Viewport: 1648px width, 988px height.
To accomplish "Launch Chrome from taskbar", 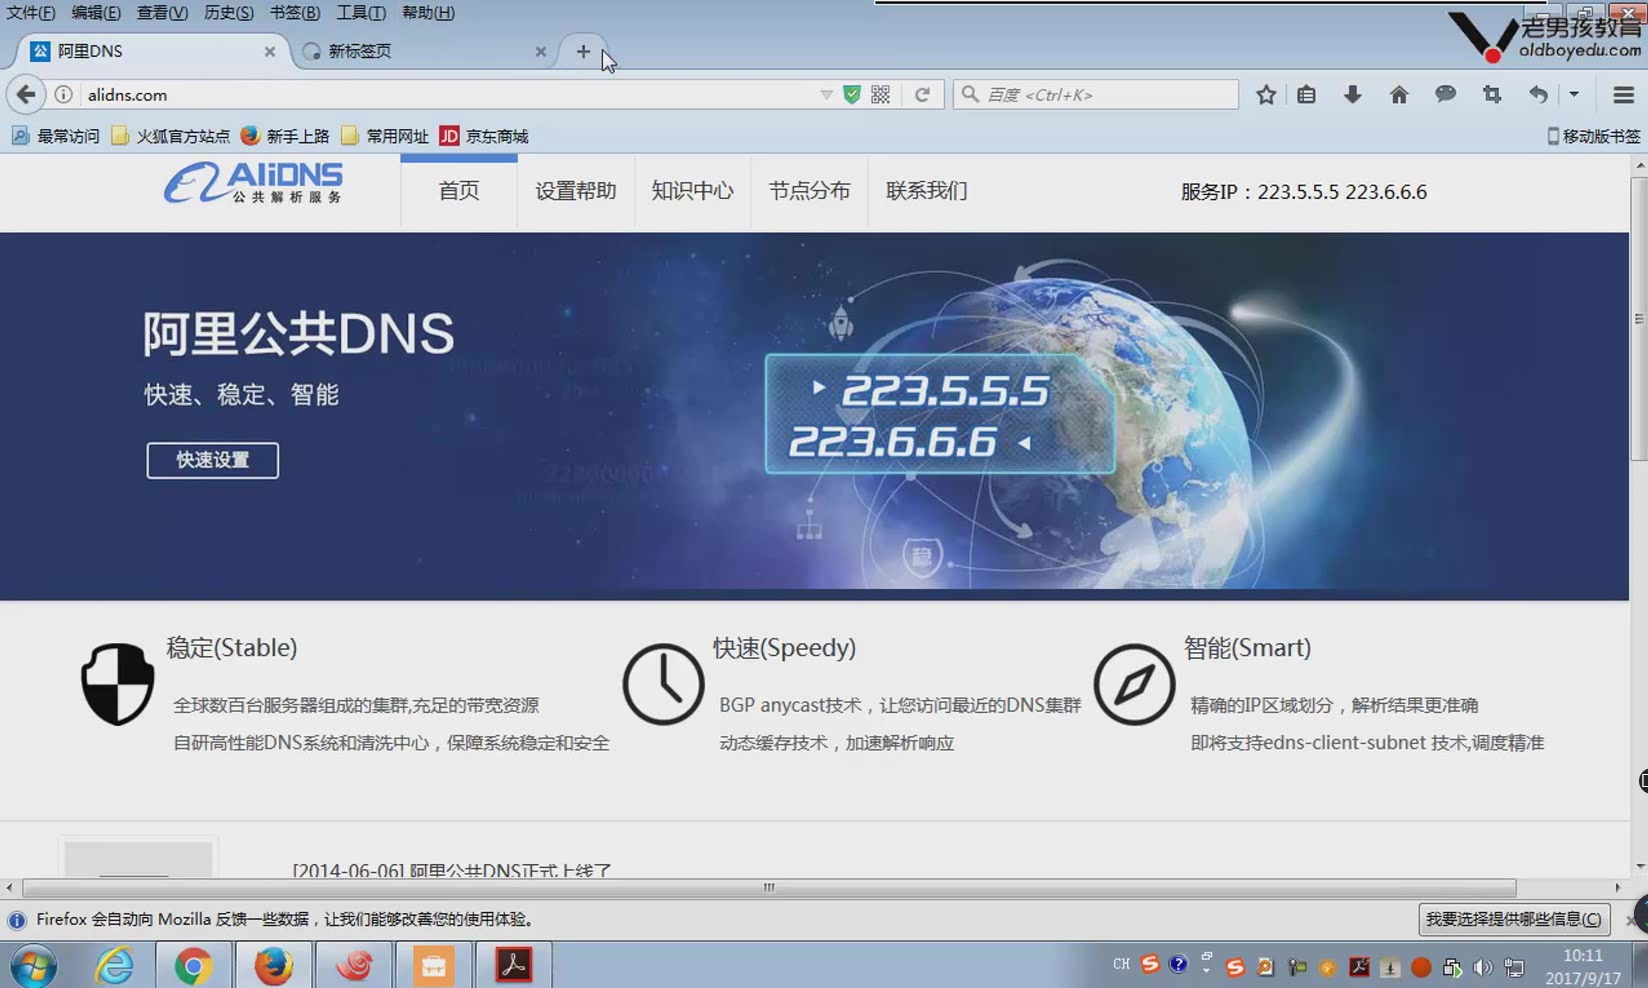I will tap(193, 966).
